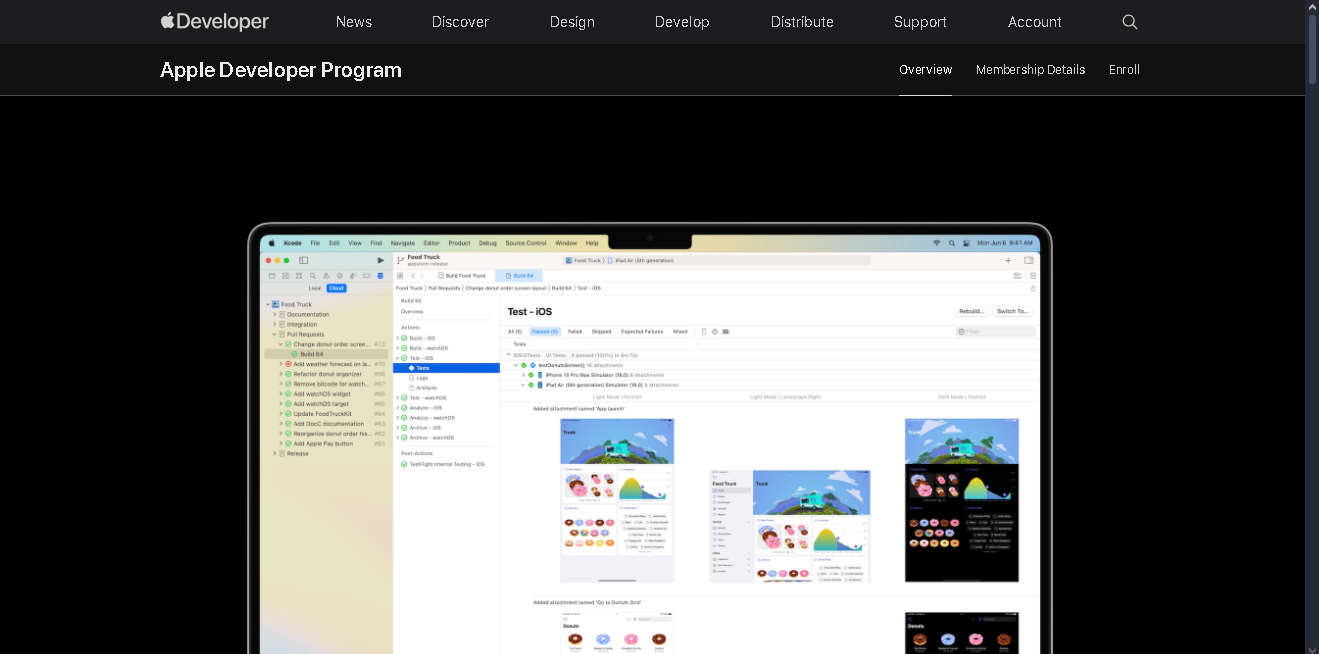Click the Apple menu icon in Xcode image
The height and width of the screenshot is (654, 1319).
pyautogui.click(x=271, y=243)
